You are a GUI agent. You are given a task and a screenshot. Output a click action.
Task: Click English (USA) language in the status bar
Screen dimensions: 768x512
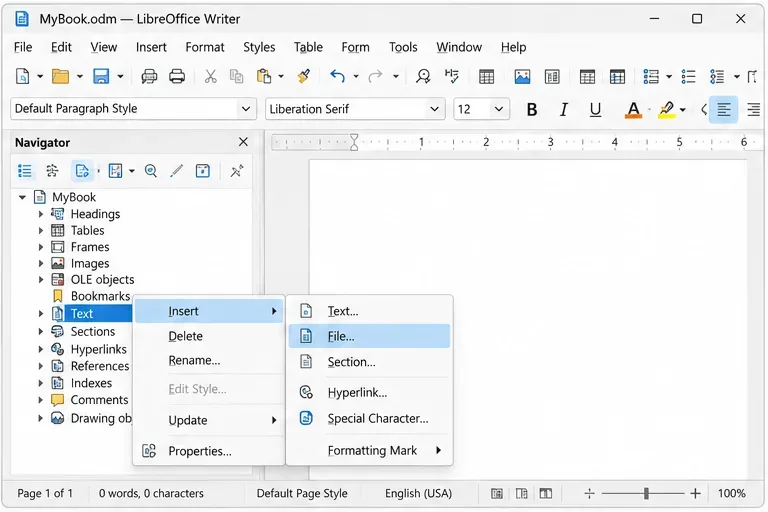click(x=418, y=493)
